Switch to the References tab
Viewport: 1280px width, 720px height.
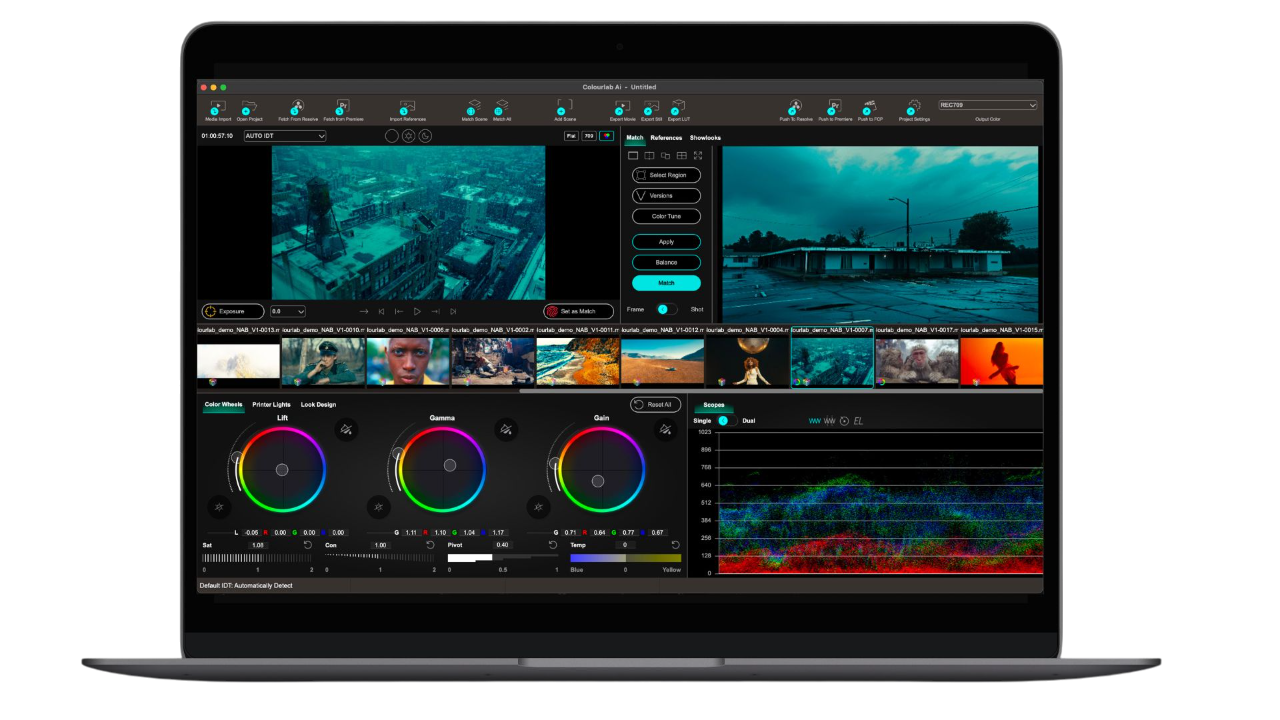[x=666, y=138]
